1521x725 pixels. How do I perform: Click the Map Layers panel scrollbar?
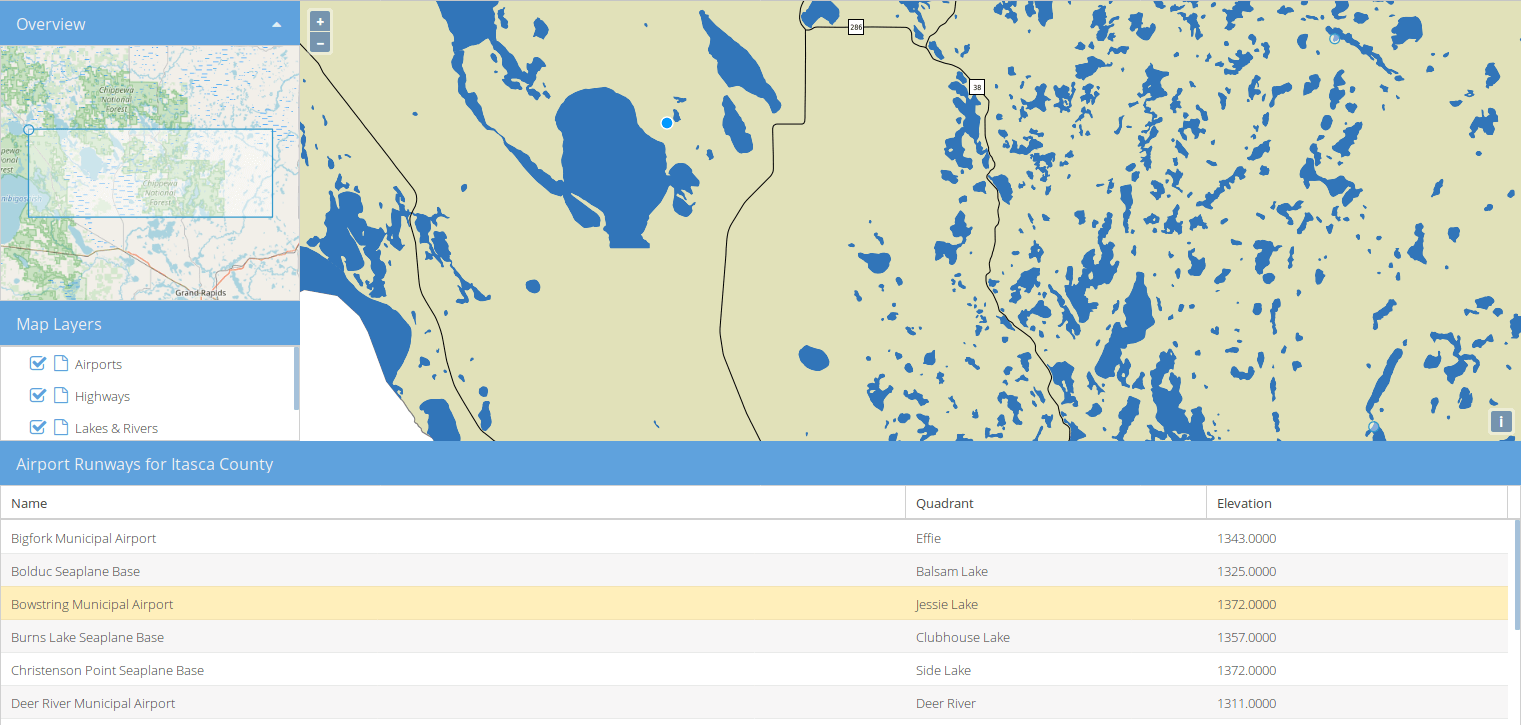296,379
